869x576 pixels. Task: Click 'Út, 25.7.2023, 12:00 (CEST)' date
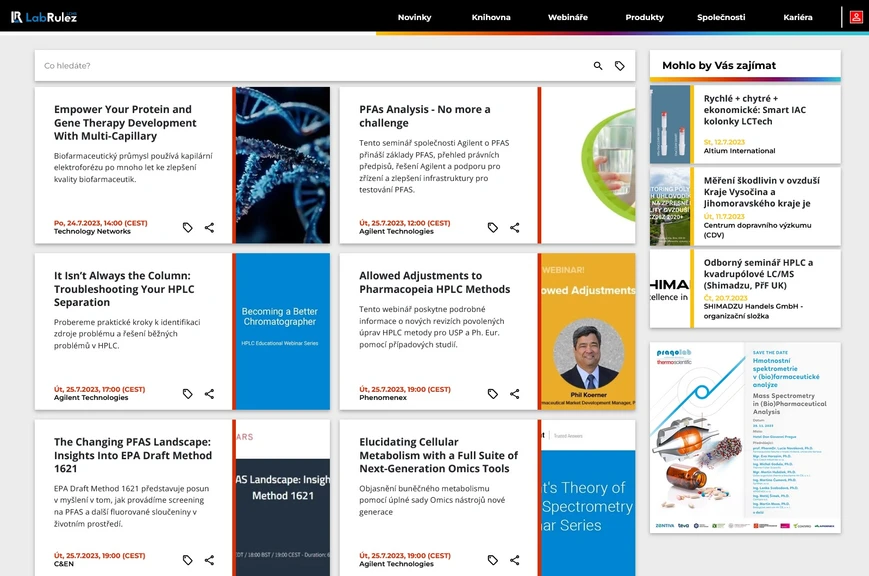(x=405, y=223)
